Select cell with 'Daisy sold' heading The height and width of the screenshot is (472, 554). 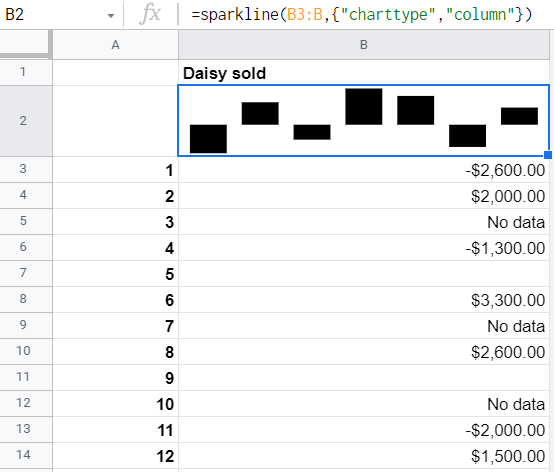[x=364, y=73]
